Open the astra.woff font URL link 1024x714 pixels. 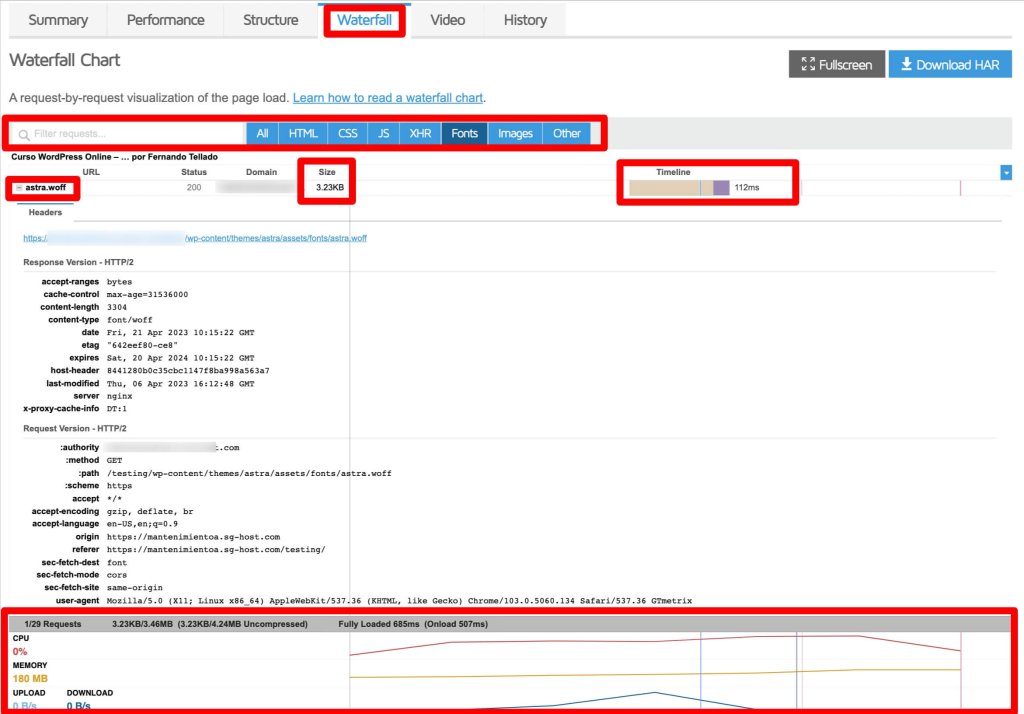(195, 238)
